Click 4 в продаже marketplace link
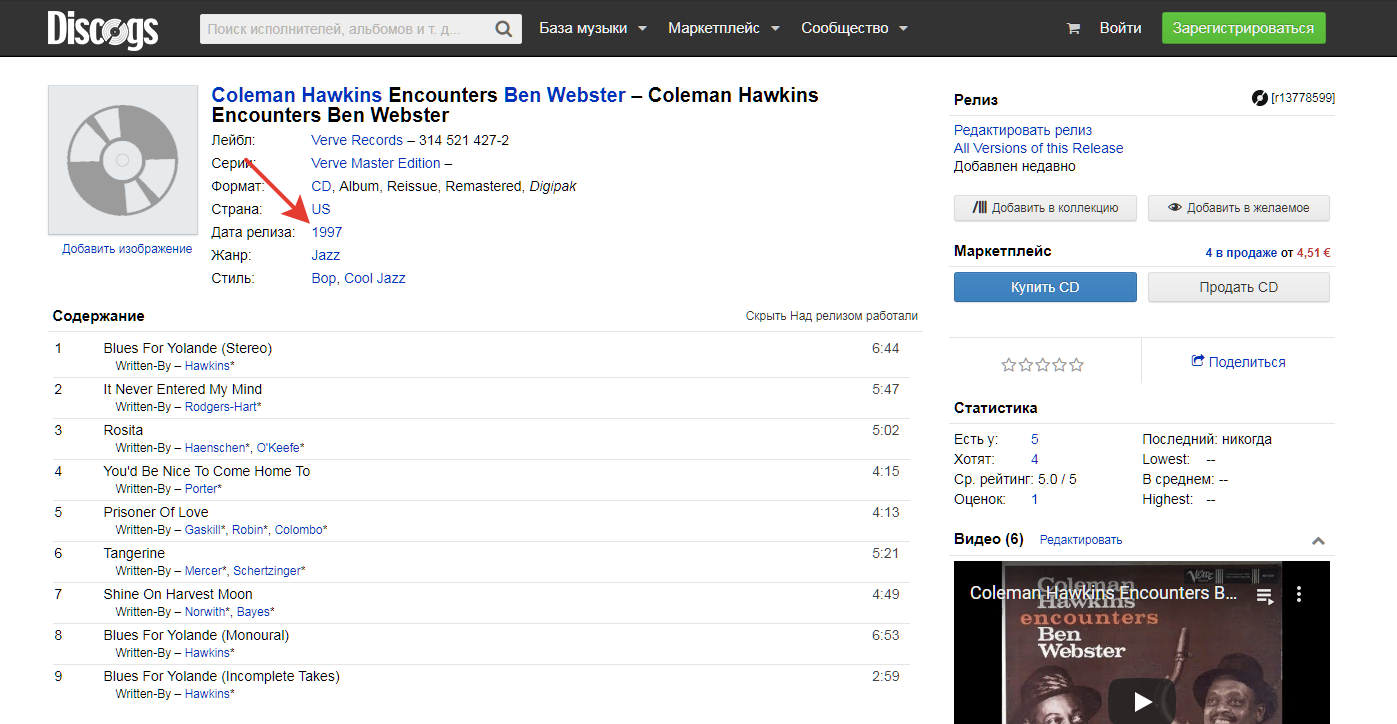This screenshot has height=724, width=1397. tap(1240, 253)
